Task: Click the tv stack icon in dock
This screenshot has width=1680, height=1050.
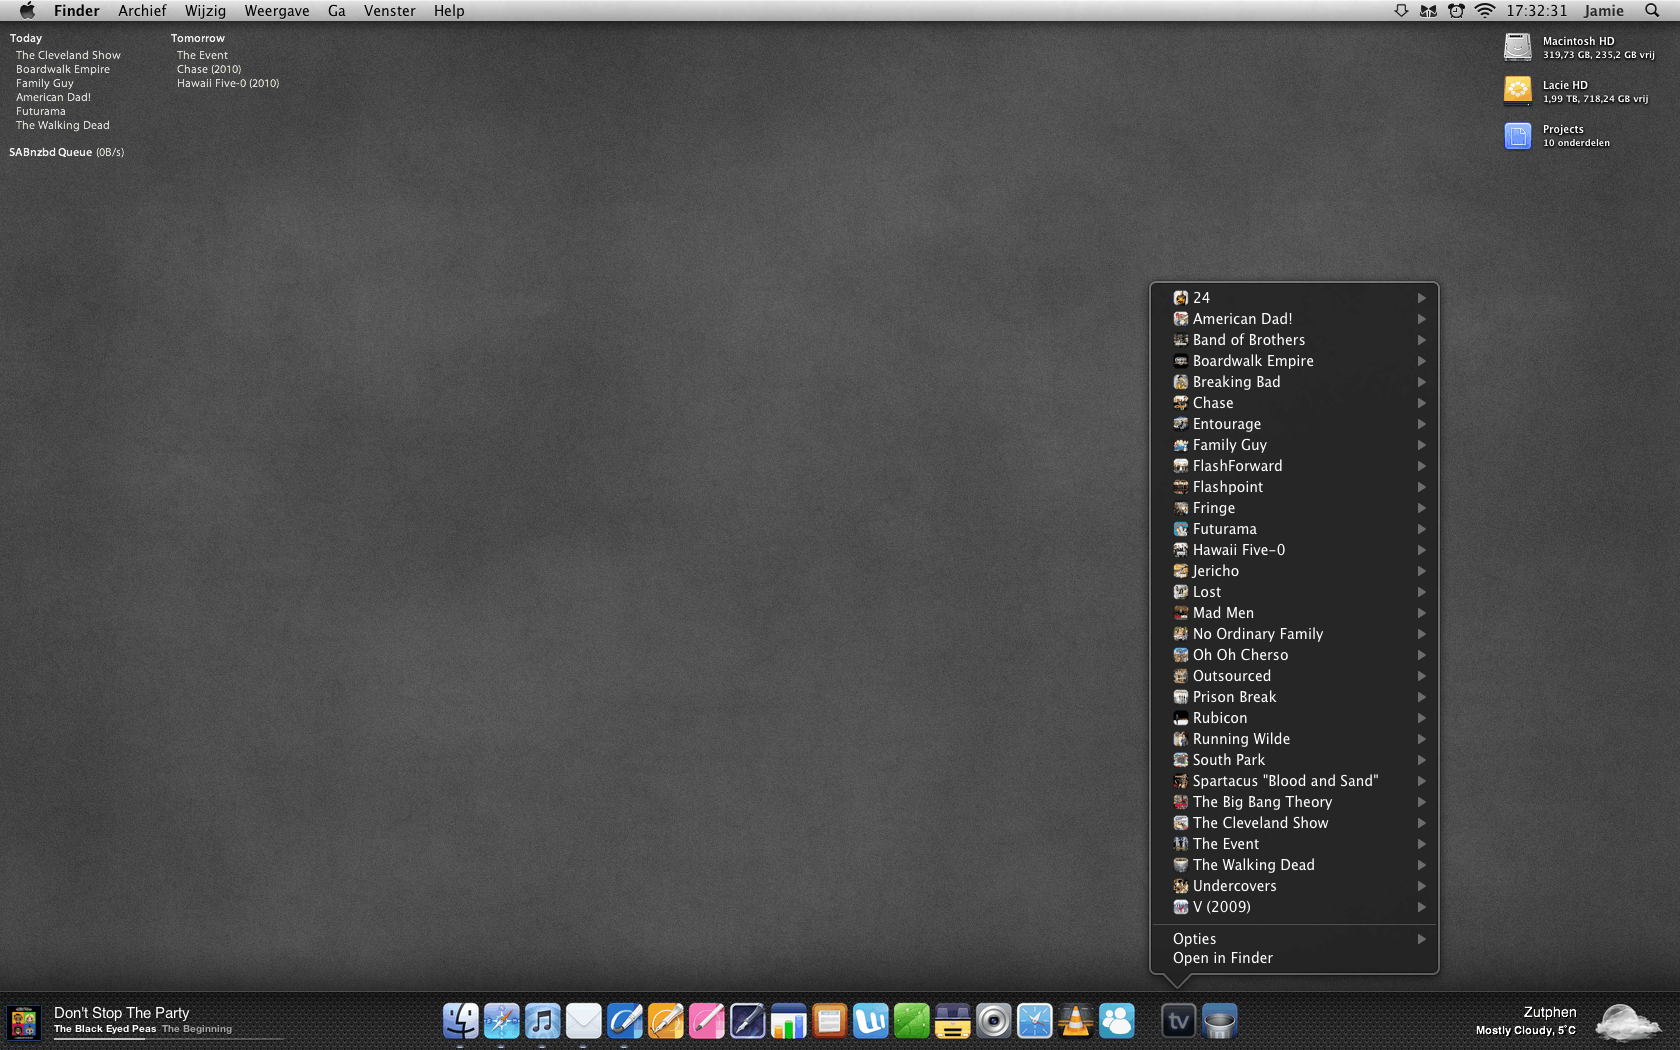Action: click(1178, 1021)
